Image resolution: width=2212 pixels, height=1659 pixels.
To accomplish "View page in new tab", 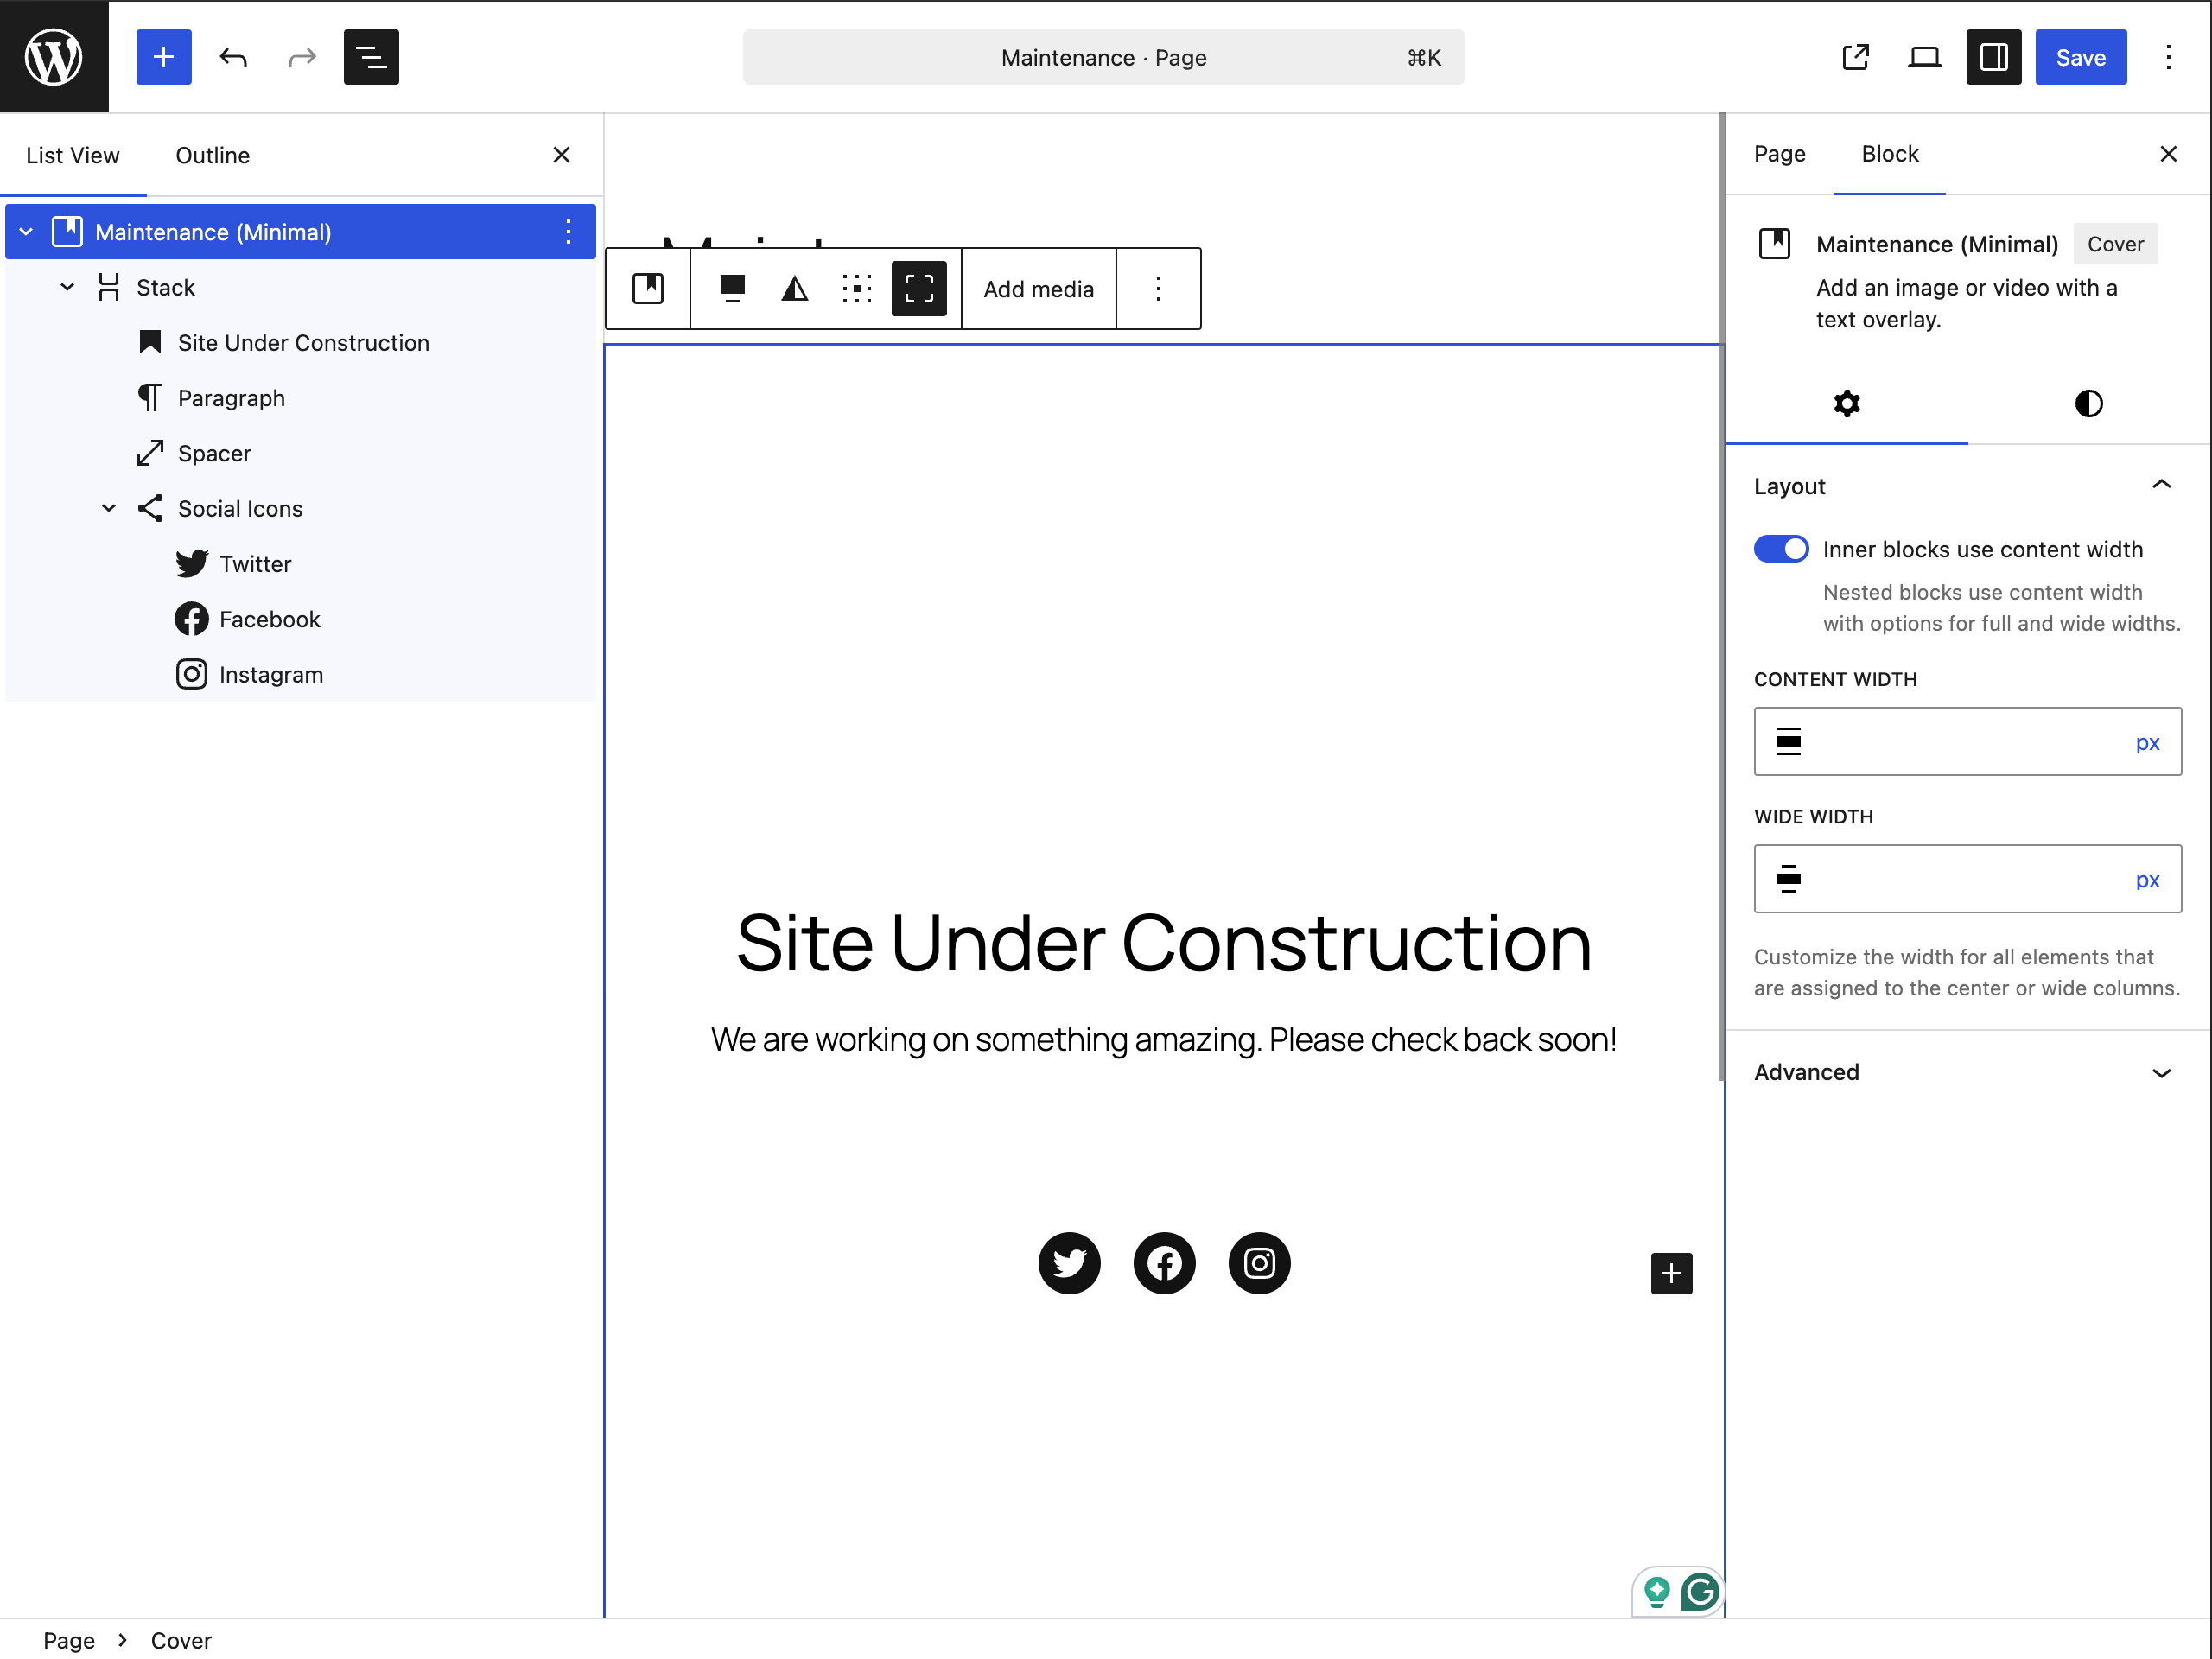I will (1855, 57).
